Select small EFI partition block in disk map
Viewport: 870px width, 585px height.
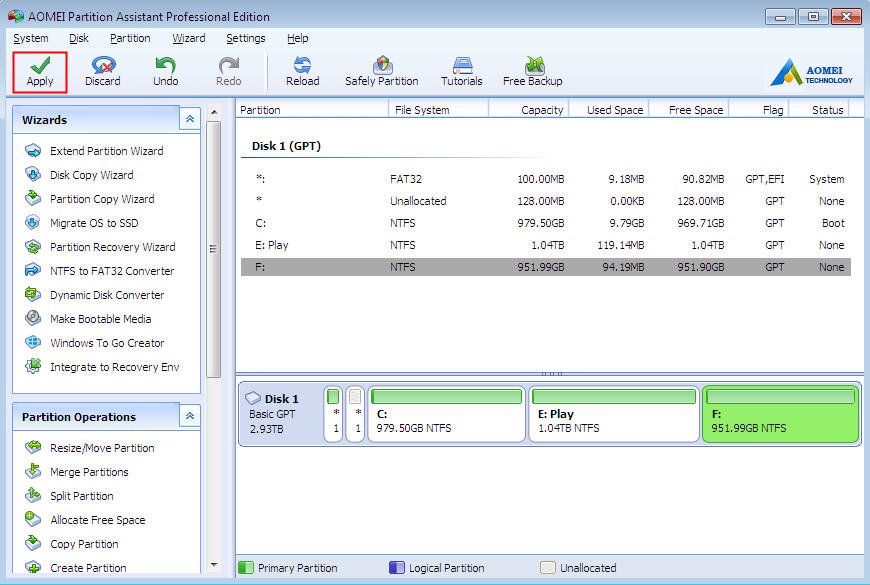[x=333, y=414]
